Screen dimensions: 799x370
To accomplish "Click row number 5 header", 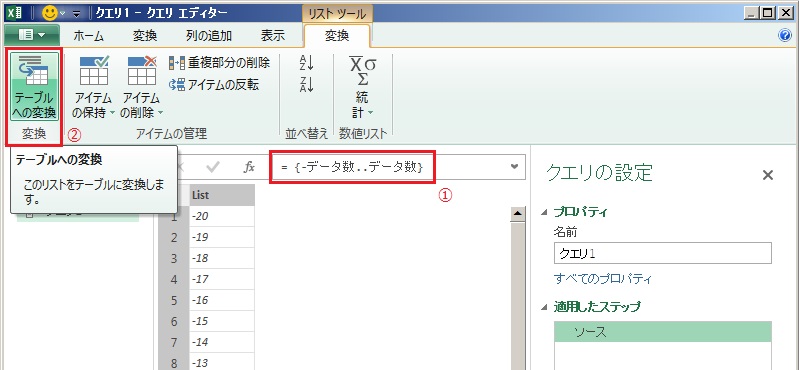I will click(x=174, y=300).
